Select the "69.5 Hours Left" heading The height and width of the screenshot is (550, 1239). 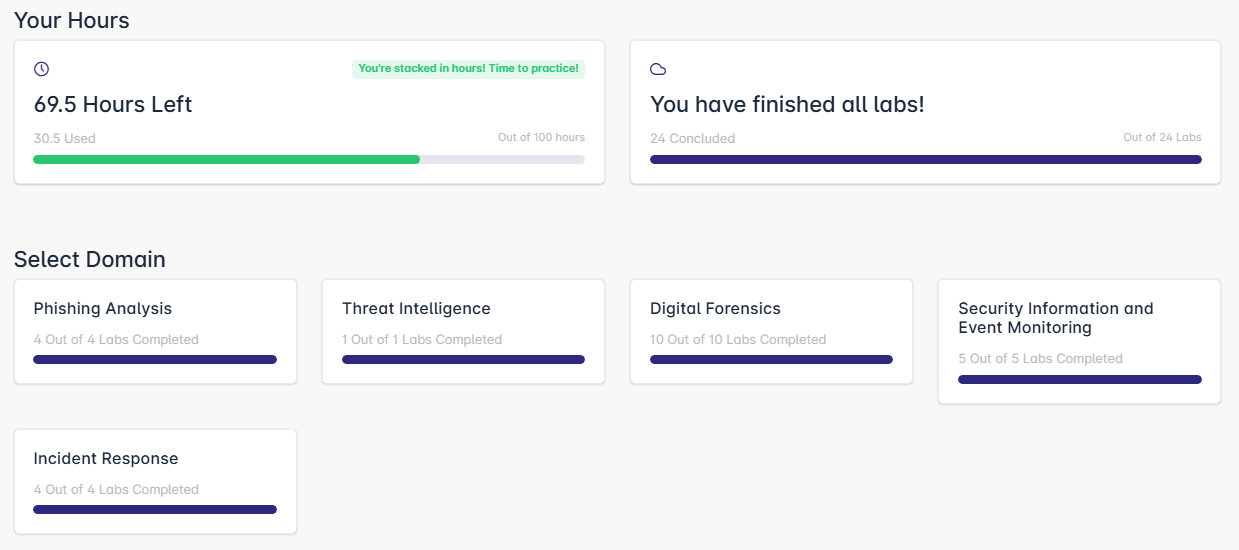(x=113, y=104)
